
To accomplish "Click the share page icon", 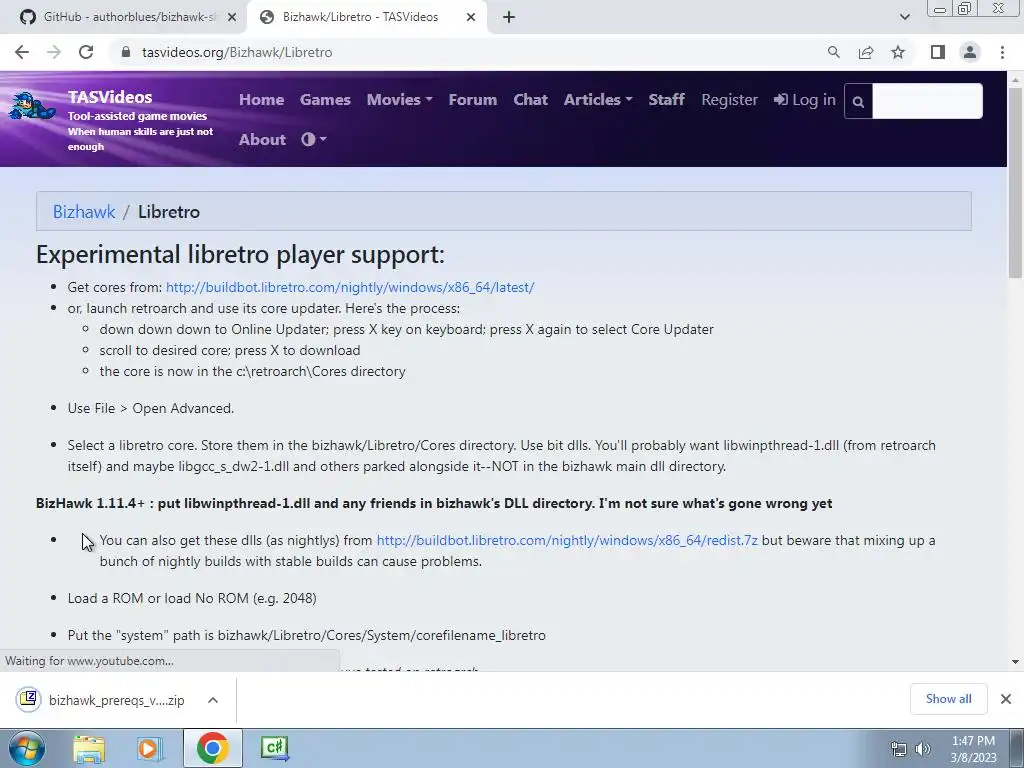I will pos(866,52).
